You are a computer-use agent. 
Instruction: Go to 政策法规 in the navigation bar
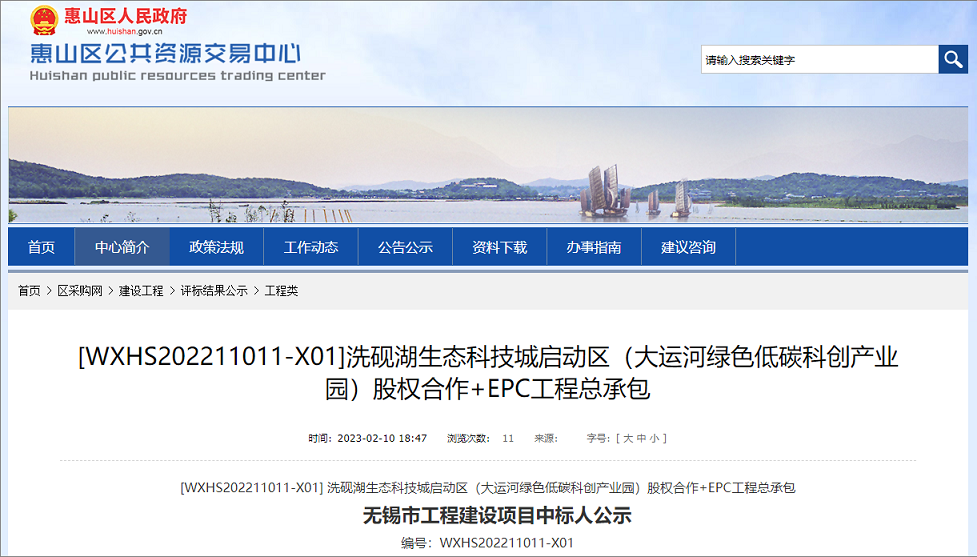click(x=216, y=247)
